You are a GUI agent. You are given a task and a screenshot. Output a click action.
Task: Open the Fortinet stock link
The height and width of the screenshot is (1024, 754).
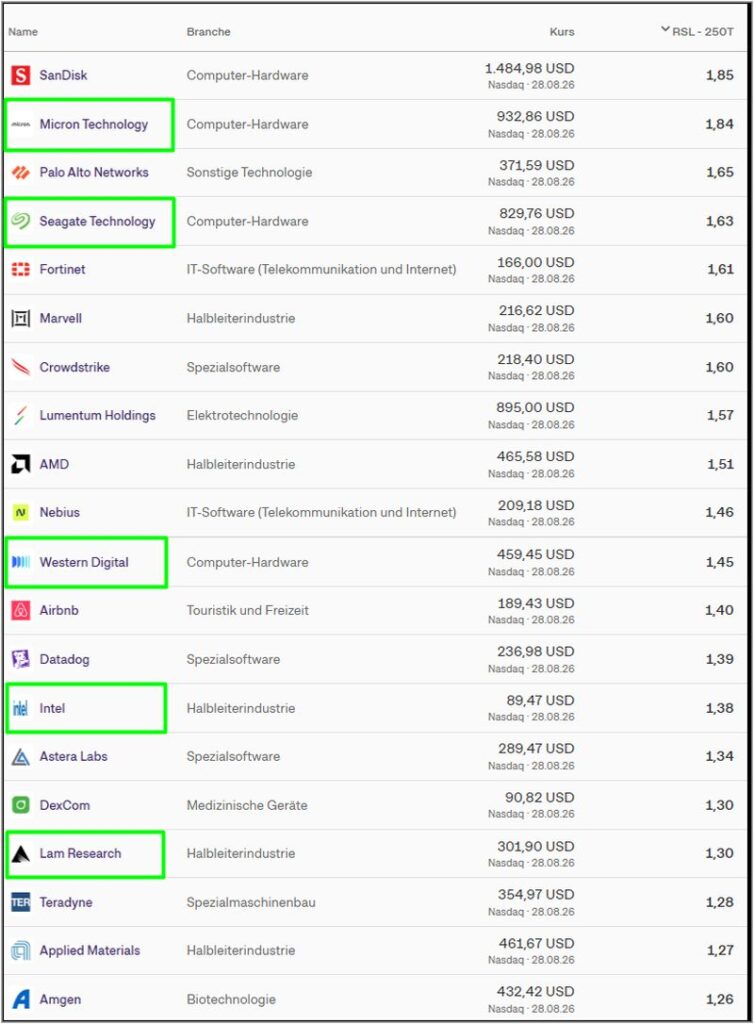point(63,269)
